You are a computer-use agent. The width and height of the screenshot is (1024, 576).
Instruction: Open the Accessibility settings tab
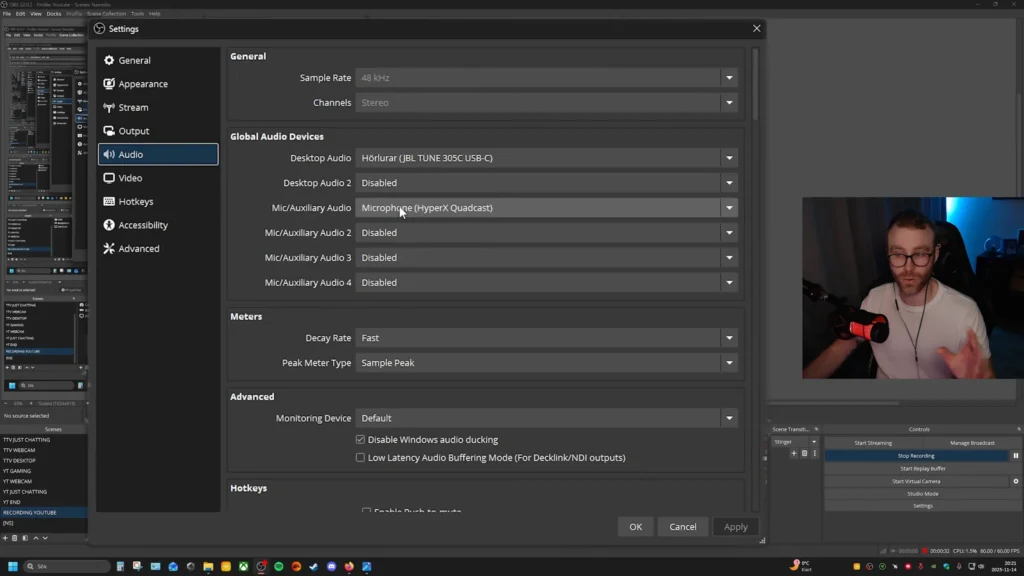click(158, 225)
